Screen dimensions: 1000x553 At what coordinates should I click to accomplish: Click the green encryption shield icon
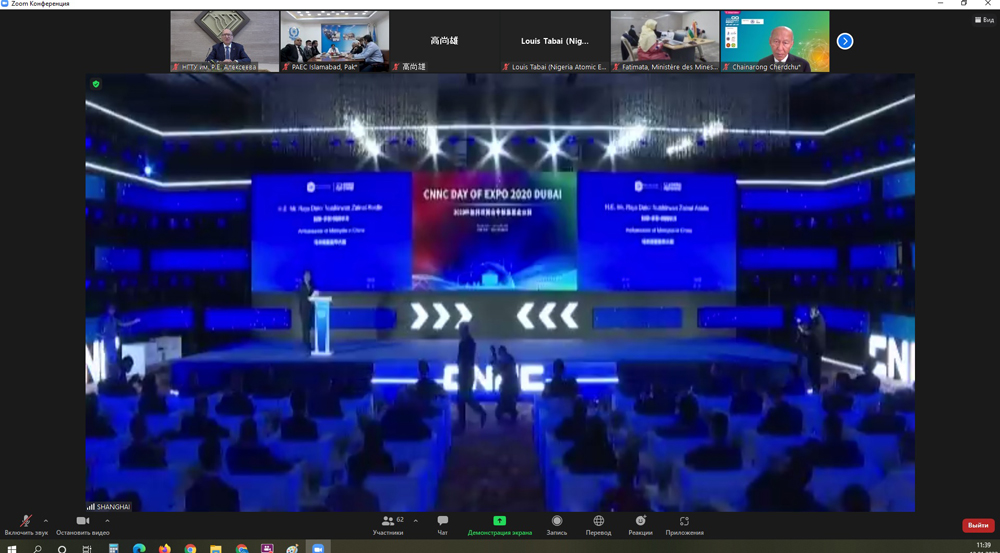96,84
